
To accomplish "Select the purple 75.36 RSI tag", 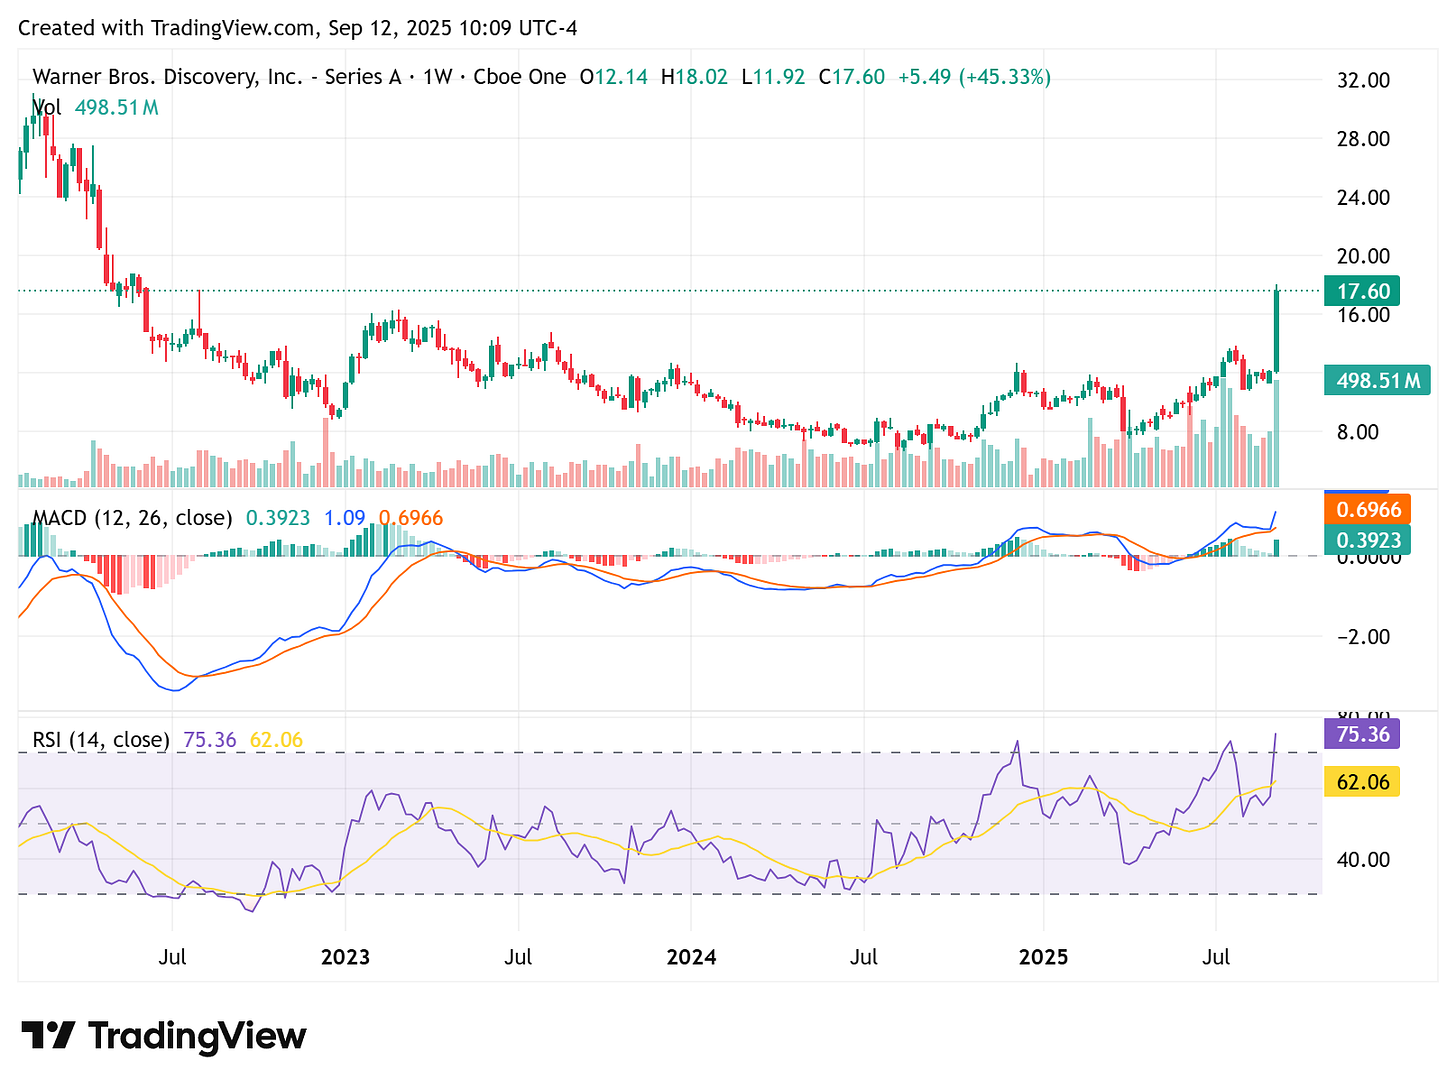I will point(1361,734).
